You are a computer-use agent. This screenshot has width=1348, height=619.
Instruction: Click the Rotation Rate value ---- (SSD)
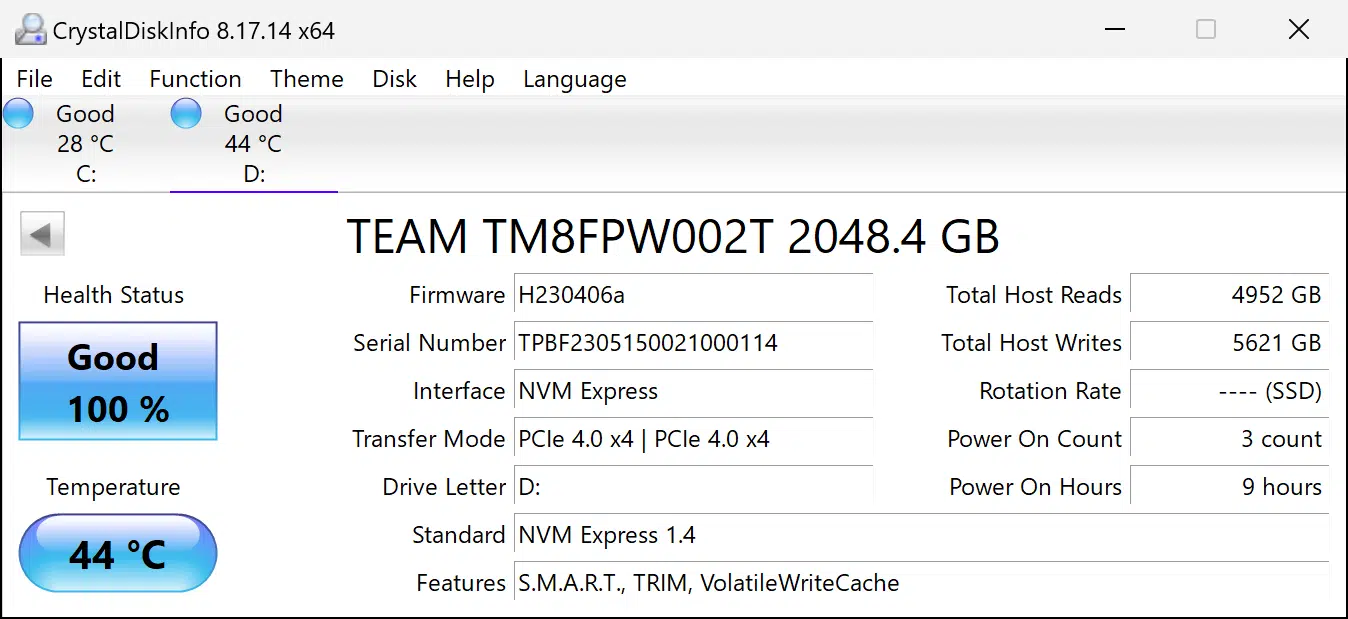pyautogui.click(x=1229, y=391)
